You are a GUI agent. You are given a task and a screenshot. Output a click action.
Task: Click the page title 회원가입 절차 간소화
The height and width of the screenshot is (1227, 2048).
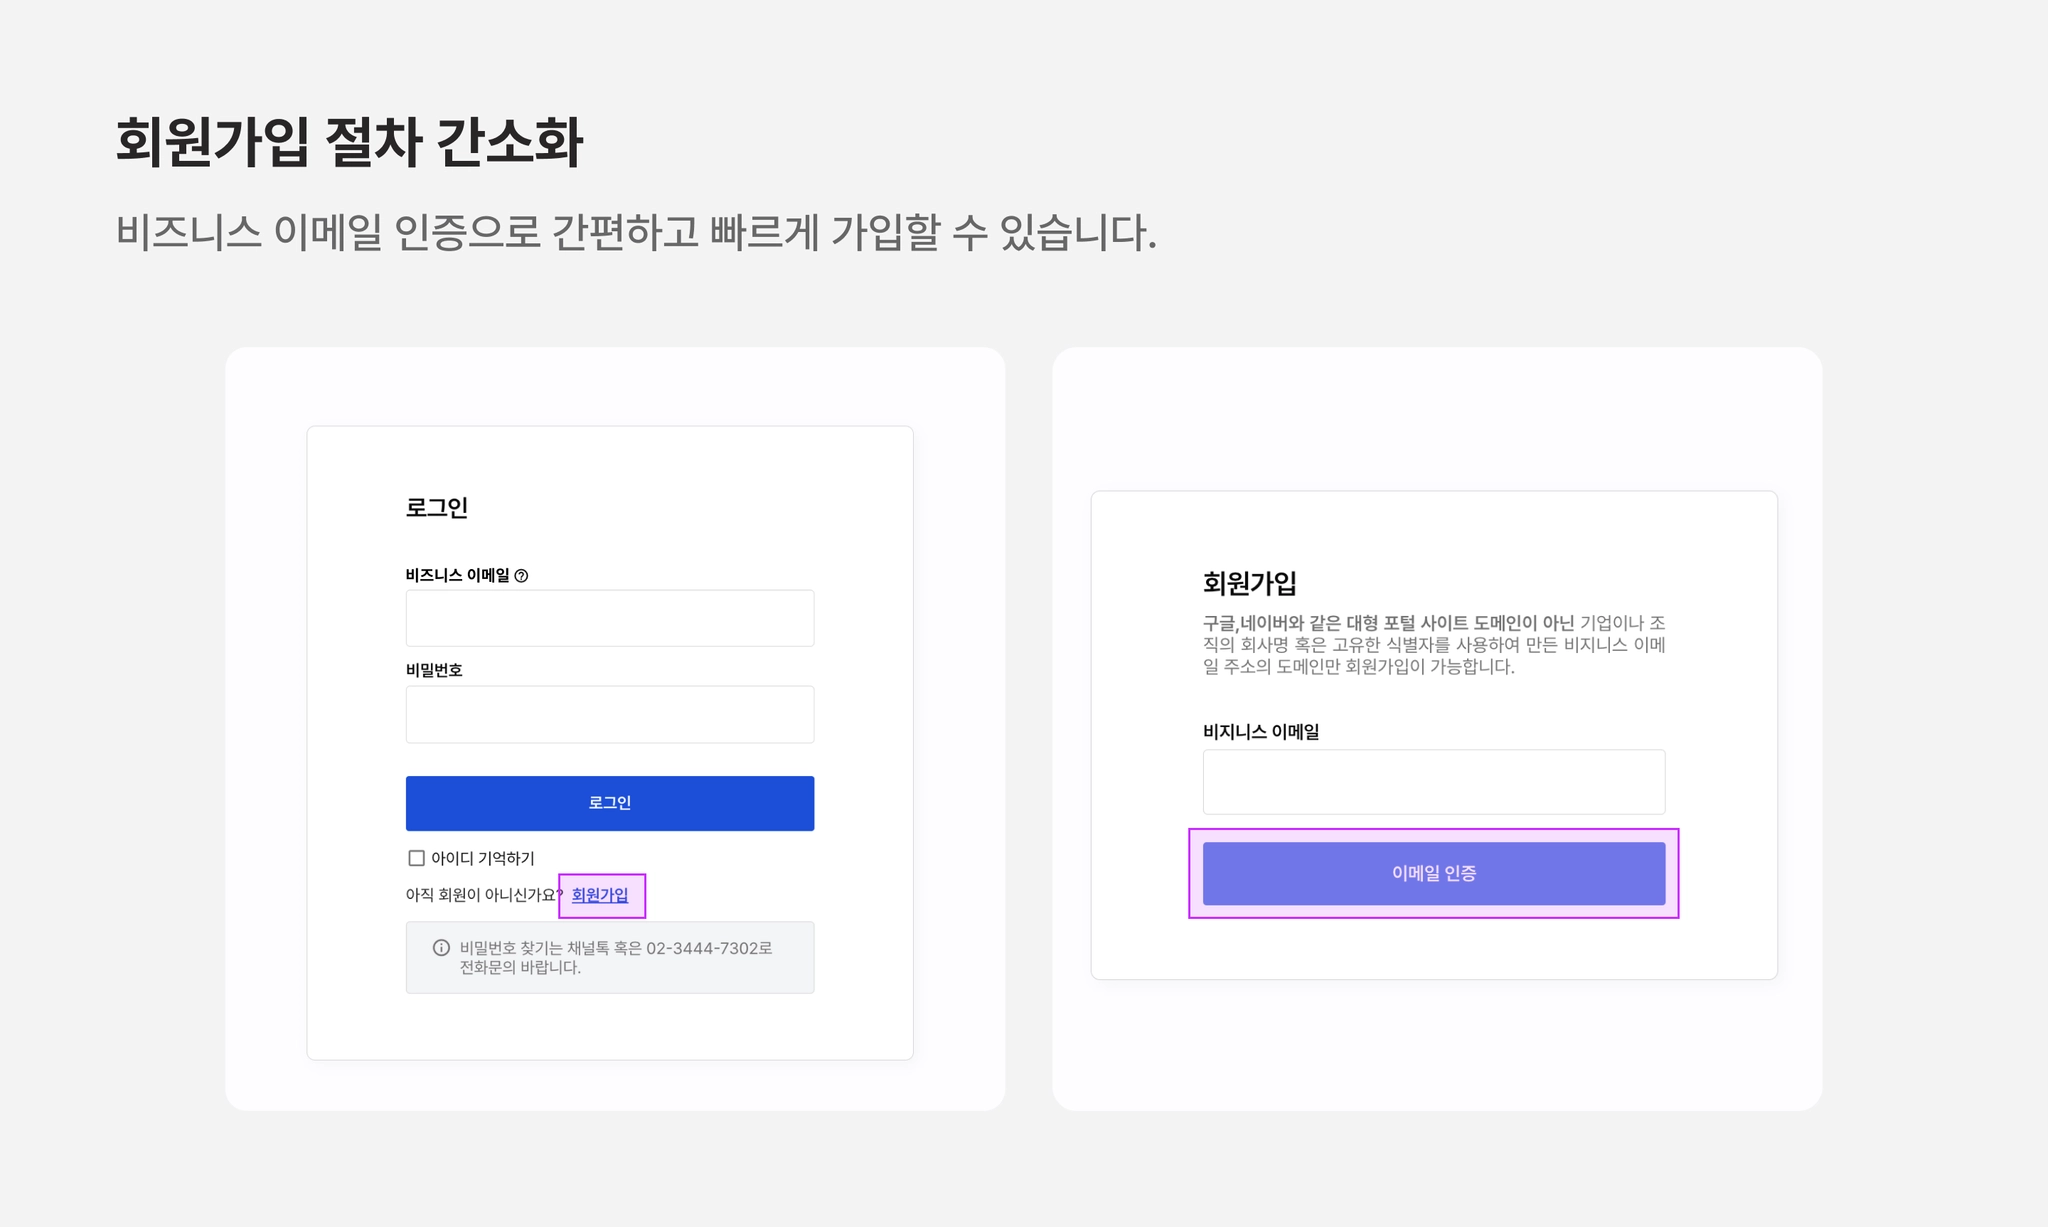pos(349,142)
